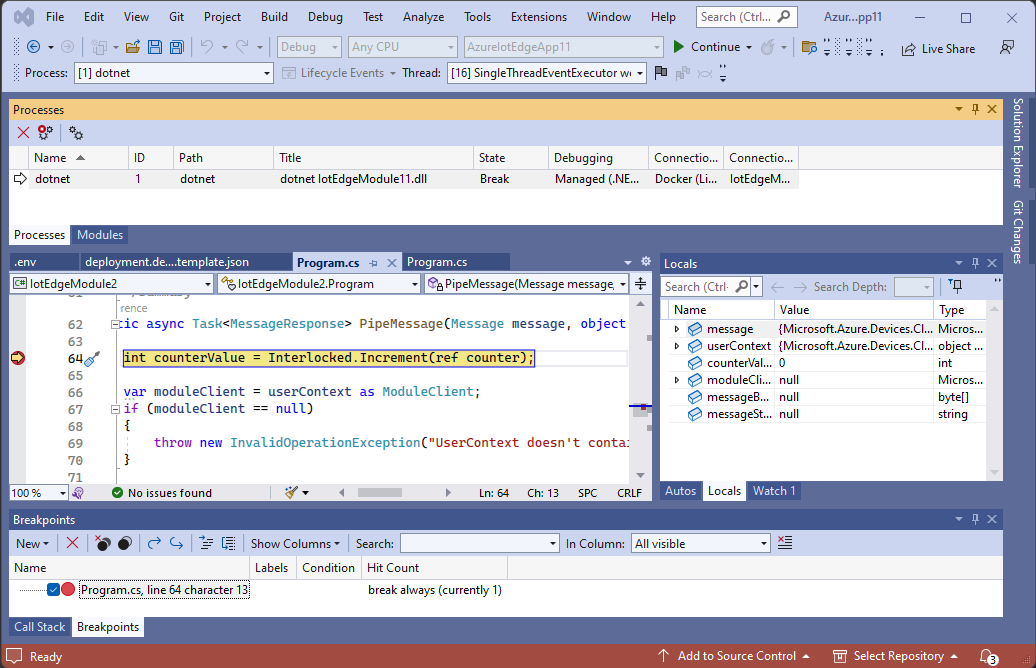Open the Extensions menu
Viewport: 1036px width, 668px height.
click(538, 16)
